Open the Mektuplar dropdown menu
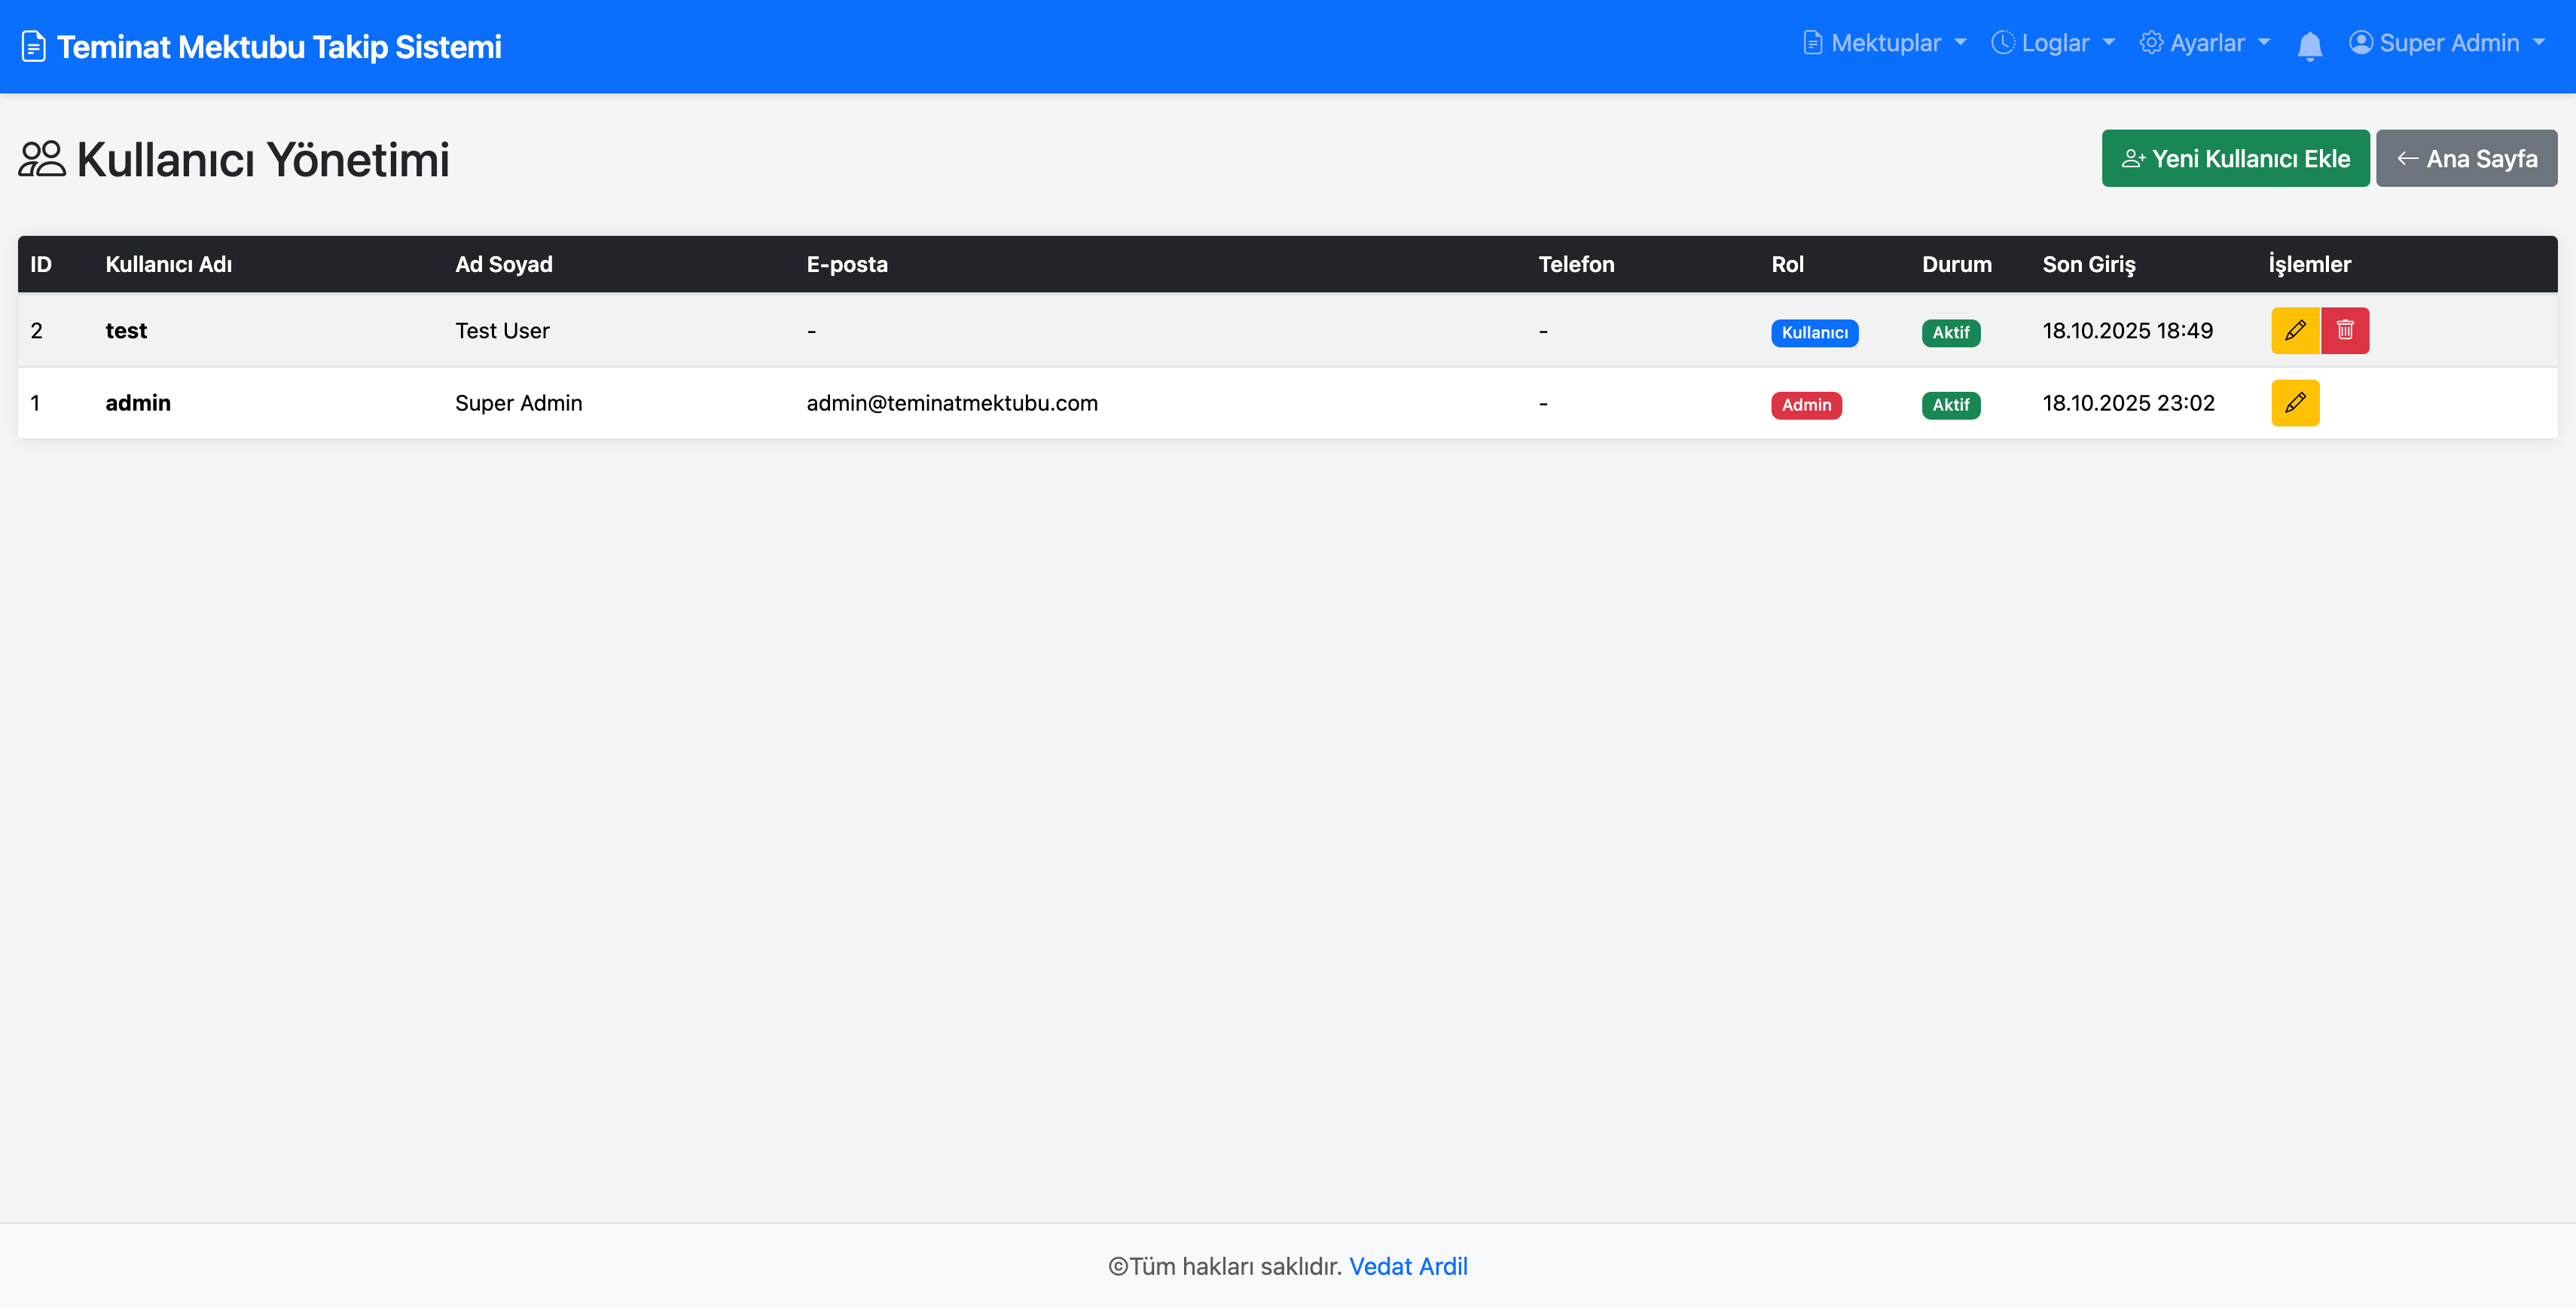Screen dimensions: 2576x1308 coord(1884,43)
